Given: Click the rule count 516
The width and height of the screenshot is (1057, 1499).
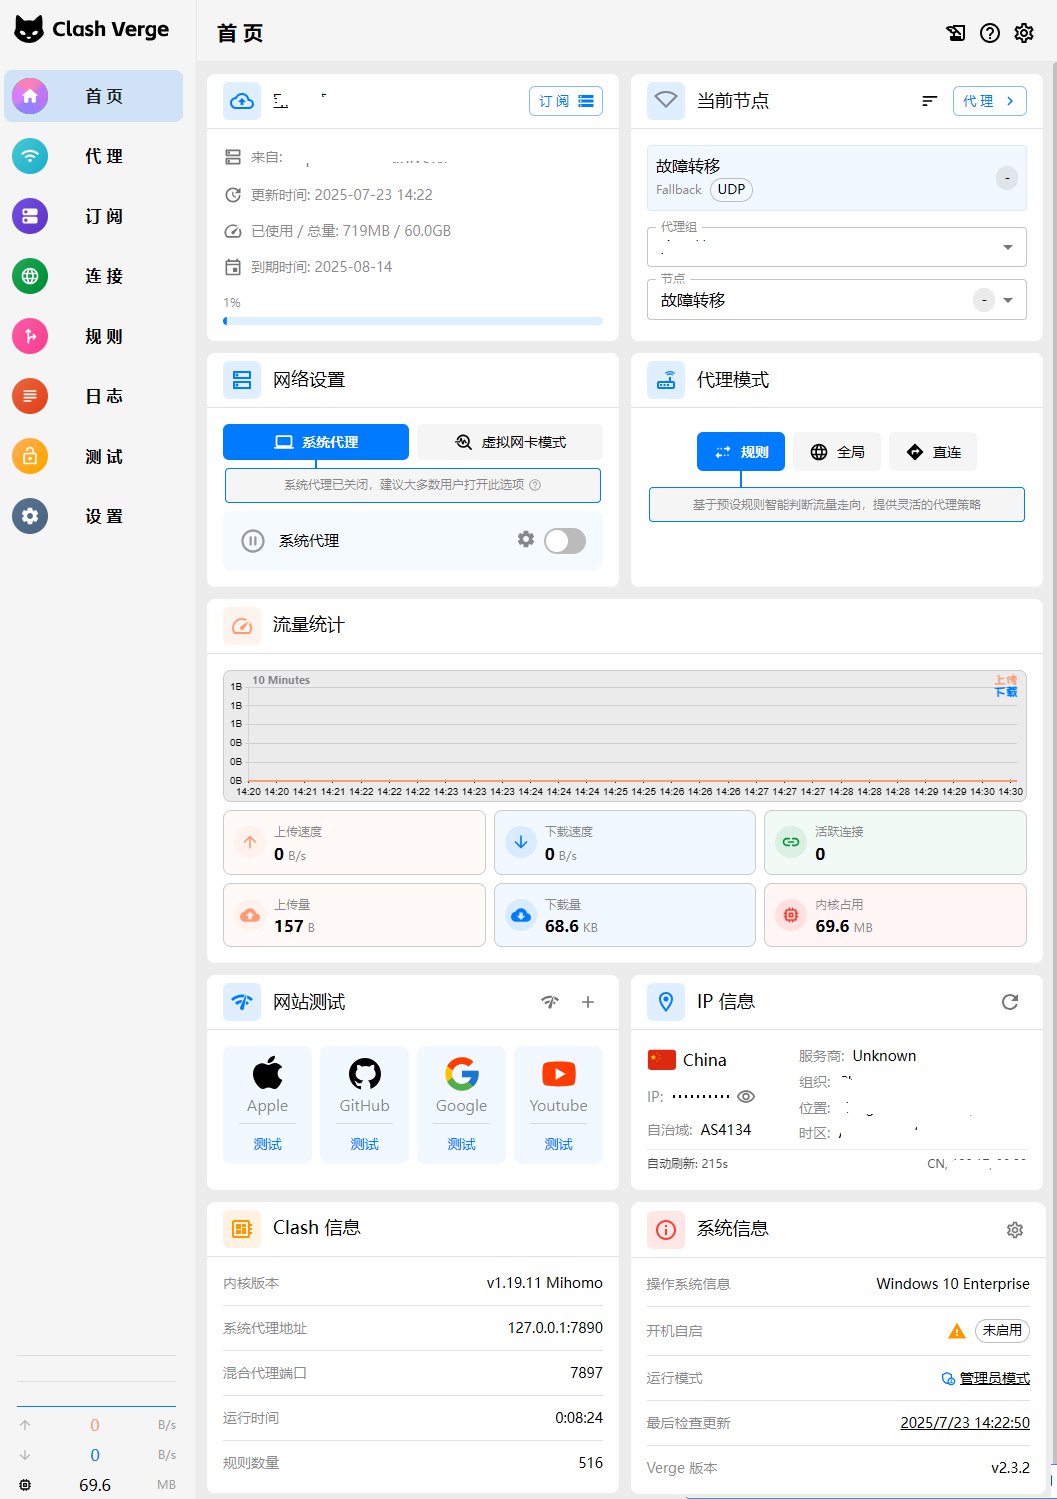Looking at the screenshot, I should click(x=590, y=1463).
